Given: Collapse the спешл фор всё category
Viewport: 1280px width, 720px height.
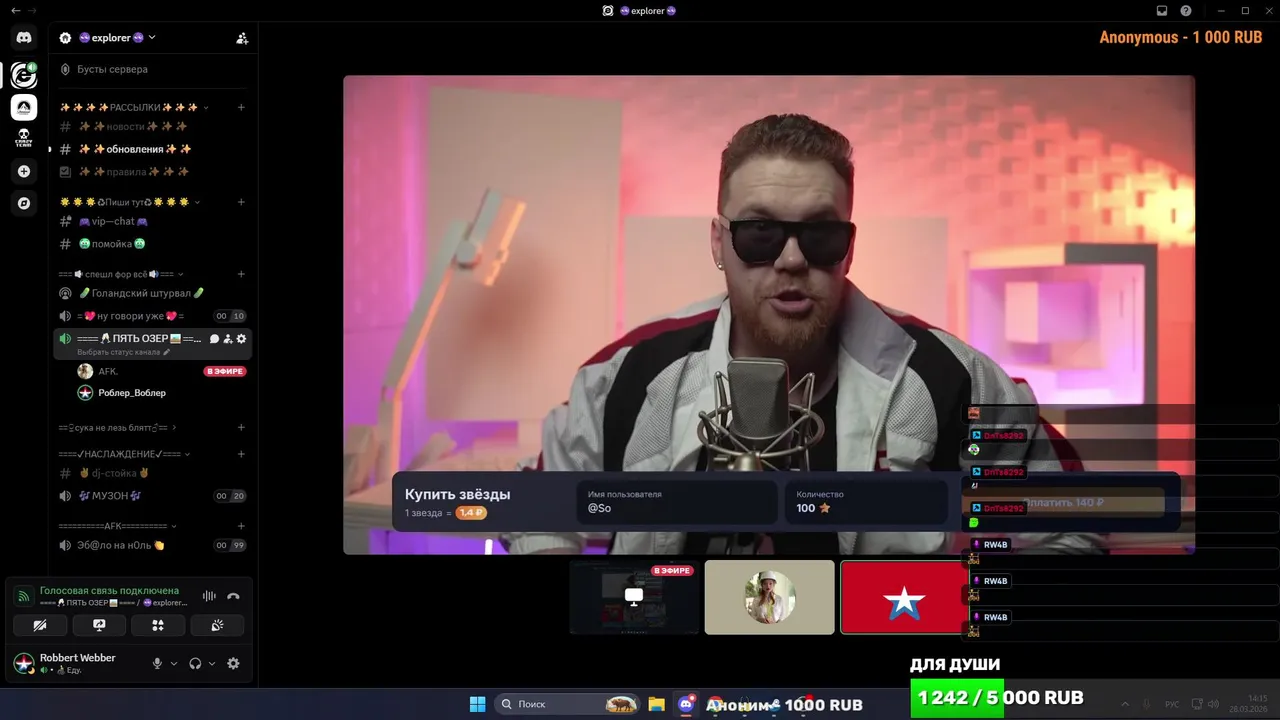Looking at the screenshot, I should [180, 274].
